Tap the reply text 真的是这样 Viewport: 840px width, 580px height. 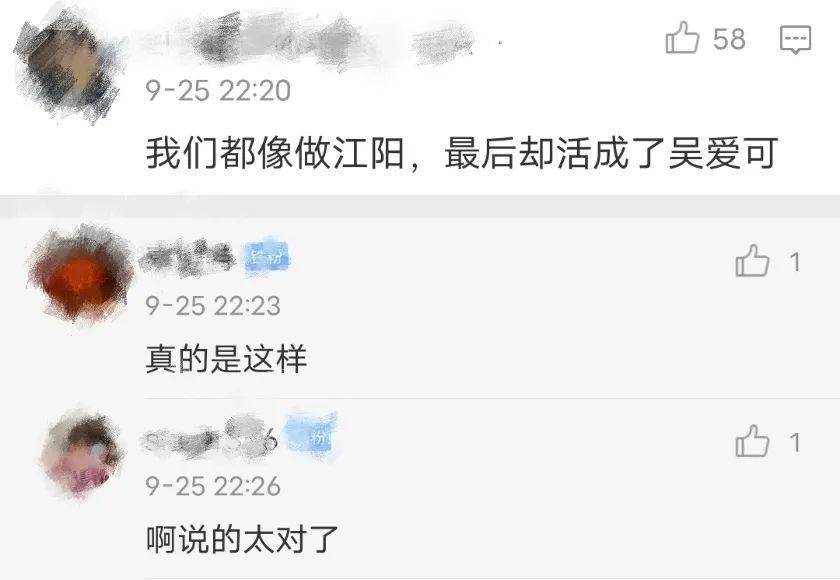click(x=226, y=359)
